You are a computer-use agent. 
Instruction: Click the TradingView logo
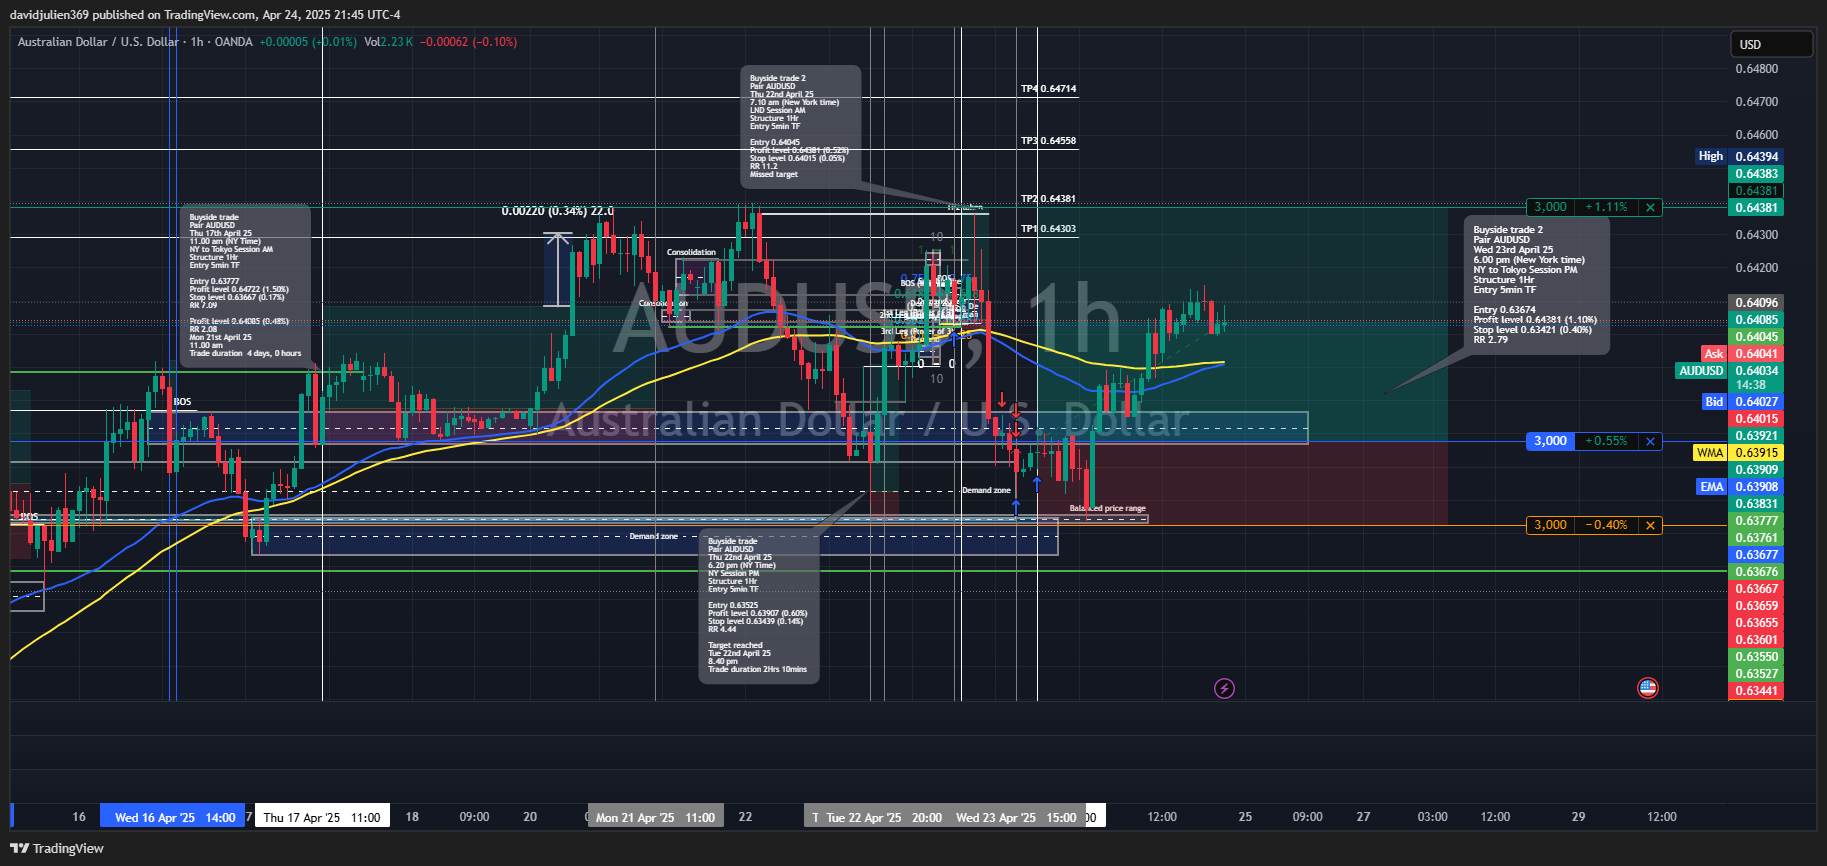tap(57, 848)
